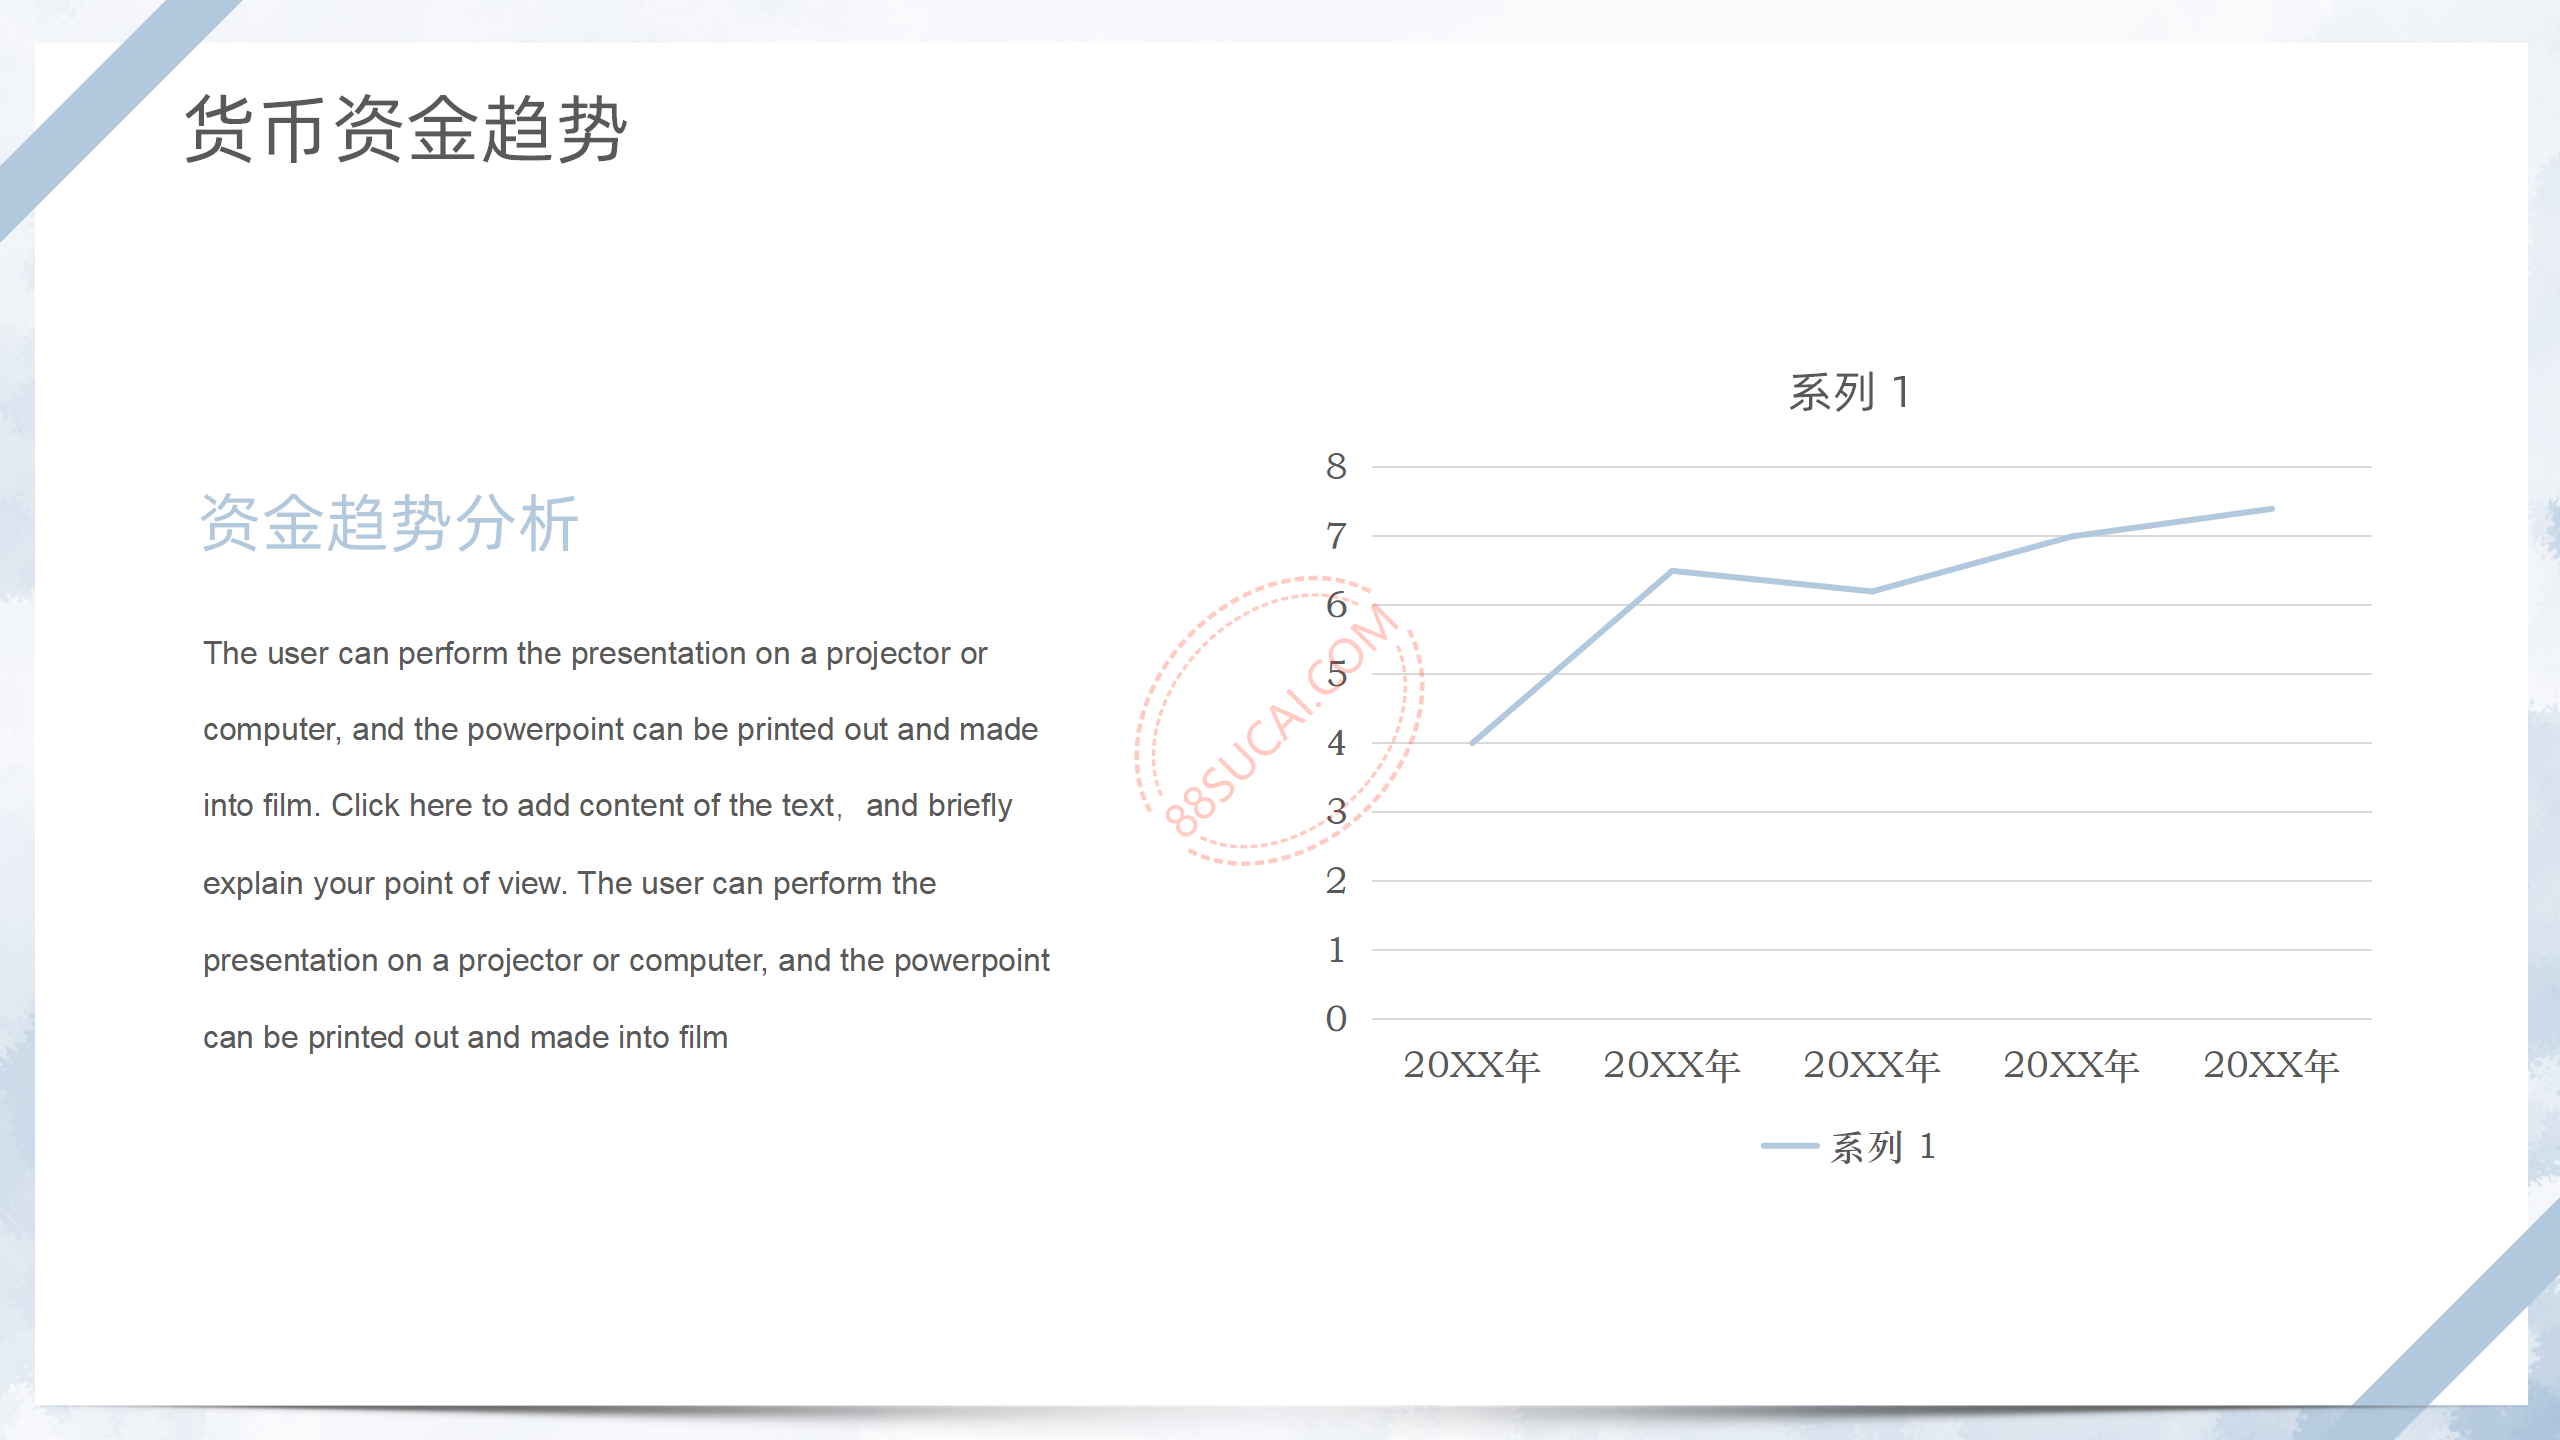
Task: Click the slide title 货币资金趋势
Action: (x=405, y=129)
